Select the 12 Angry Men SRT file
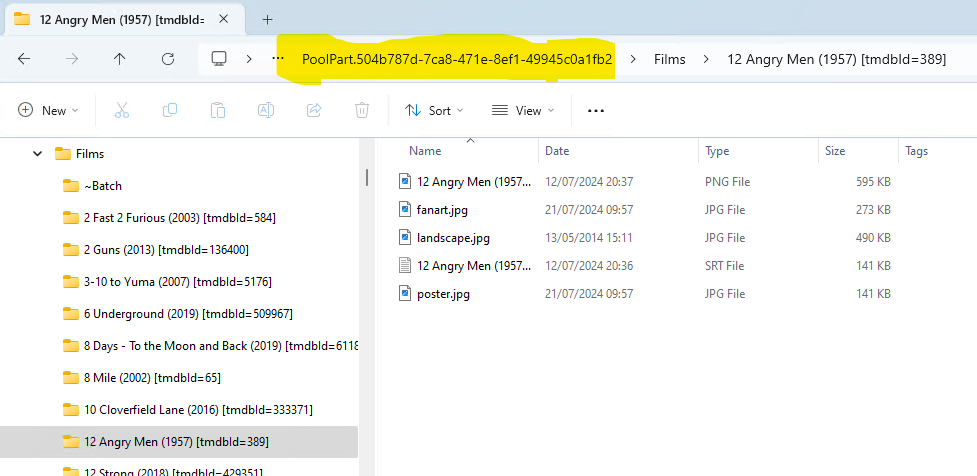 coord(474,266)
